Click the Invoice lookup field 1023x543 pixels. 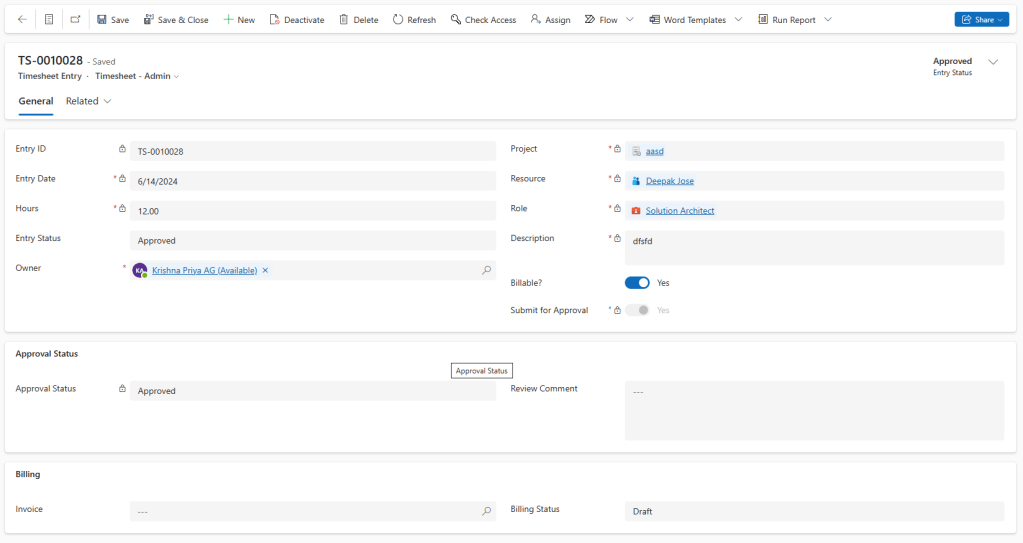click(x=305, y=511)
